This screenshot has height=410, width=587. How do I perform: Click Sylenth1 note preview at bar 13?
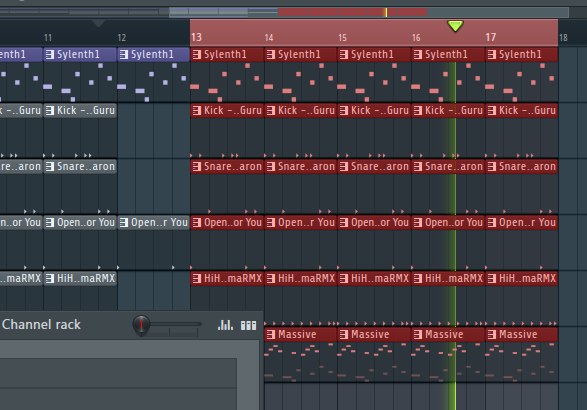[x=227, y=82]
